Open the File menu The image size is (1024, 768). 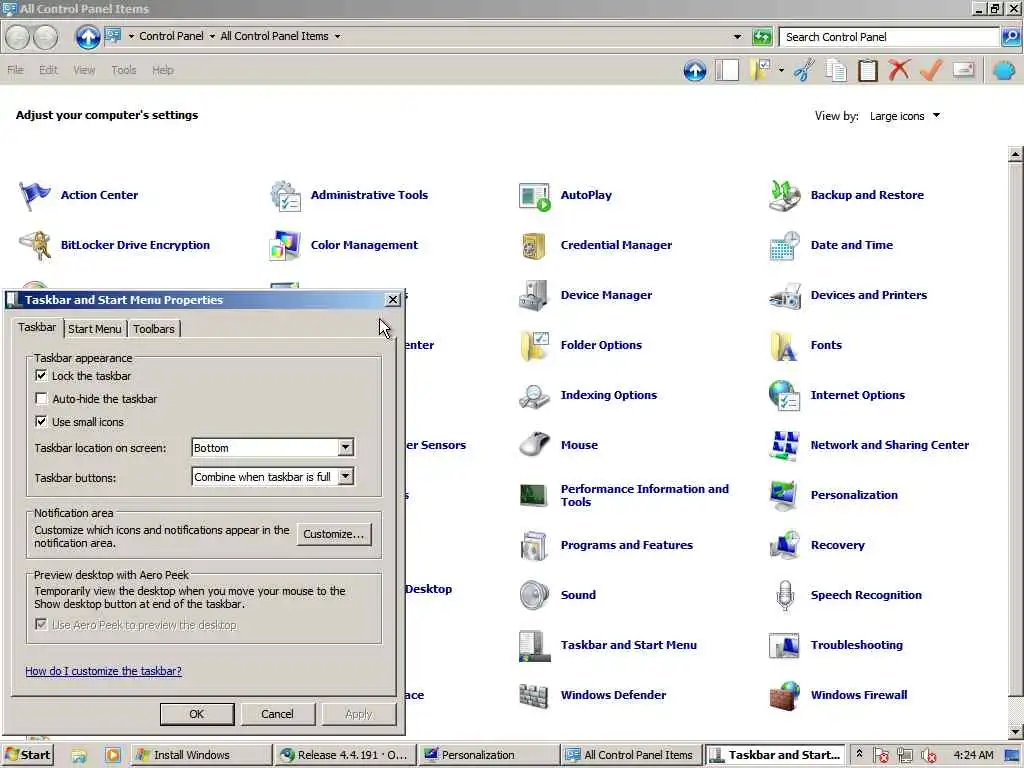point(16,70)
